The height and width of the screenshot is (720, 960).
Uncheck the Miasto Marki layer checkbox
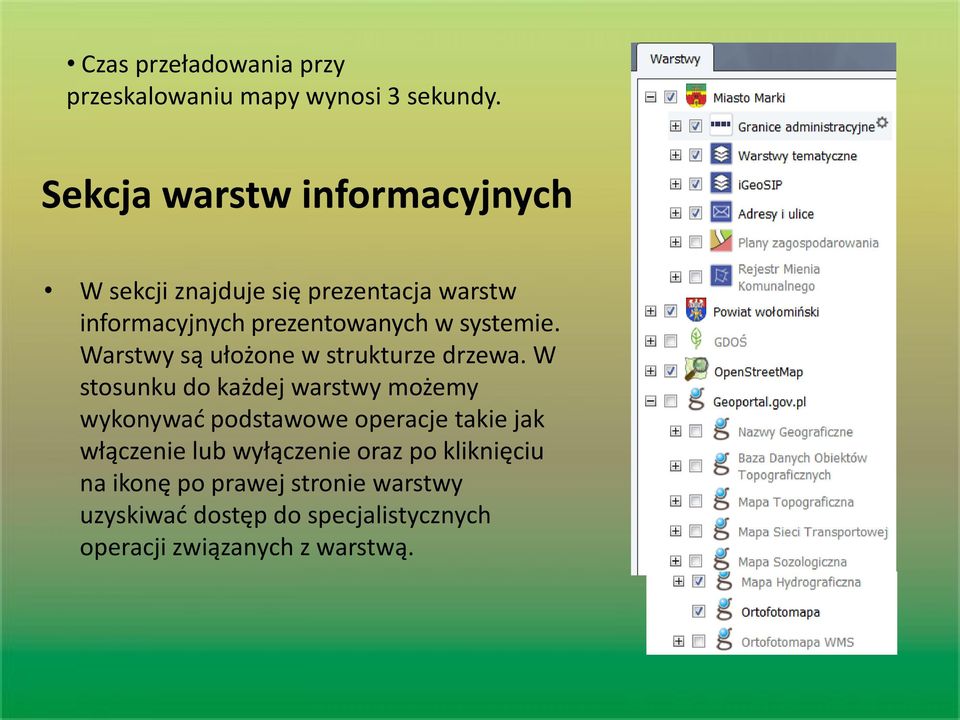(671, 97)
